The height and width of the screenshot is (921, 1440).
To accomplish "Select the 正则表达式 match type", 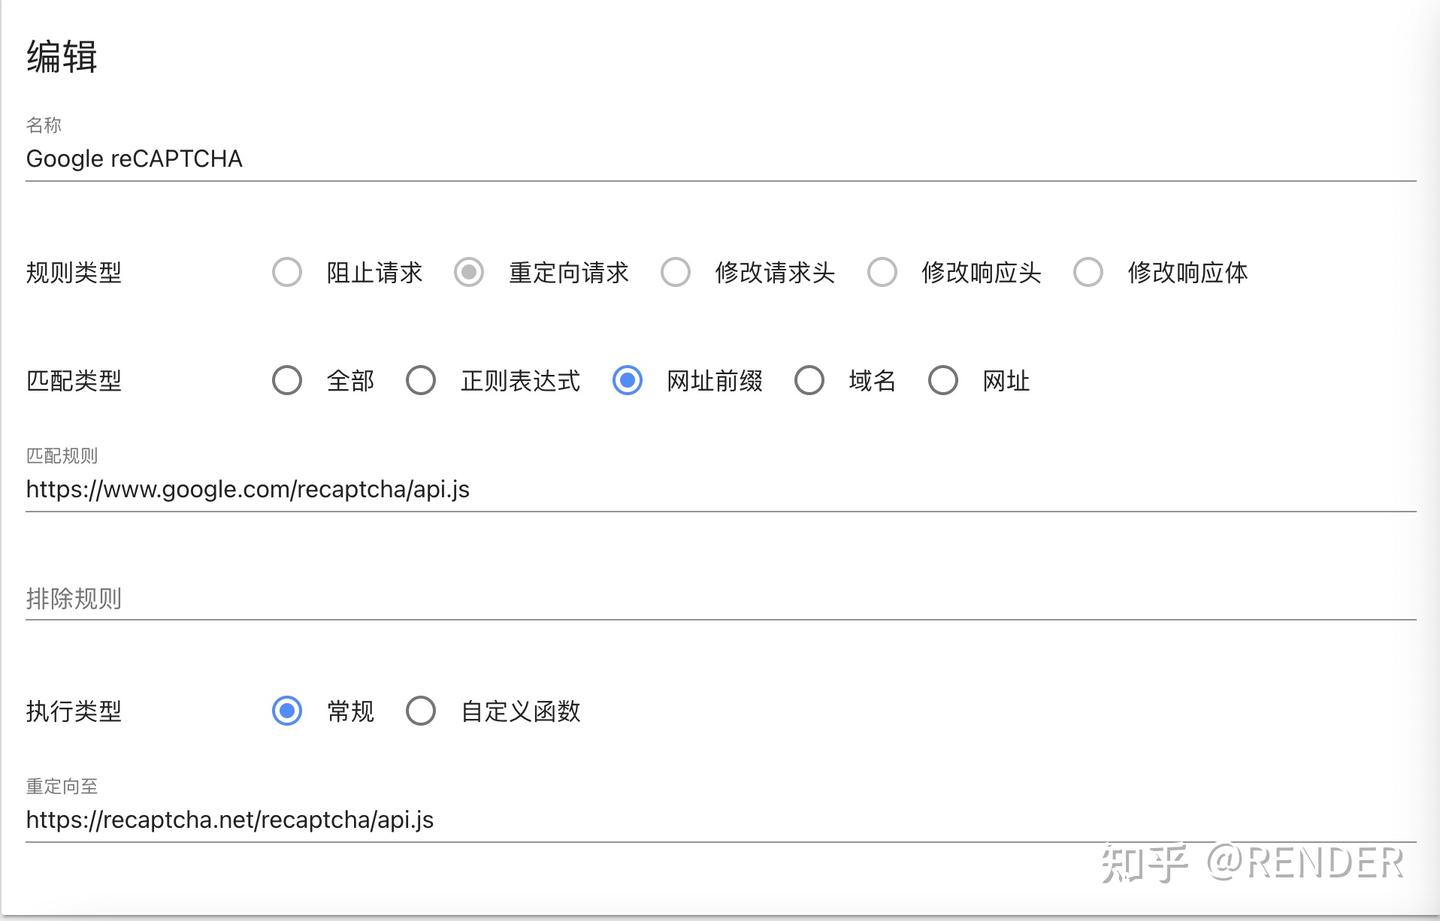I will [x=421, y=380].
